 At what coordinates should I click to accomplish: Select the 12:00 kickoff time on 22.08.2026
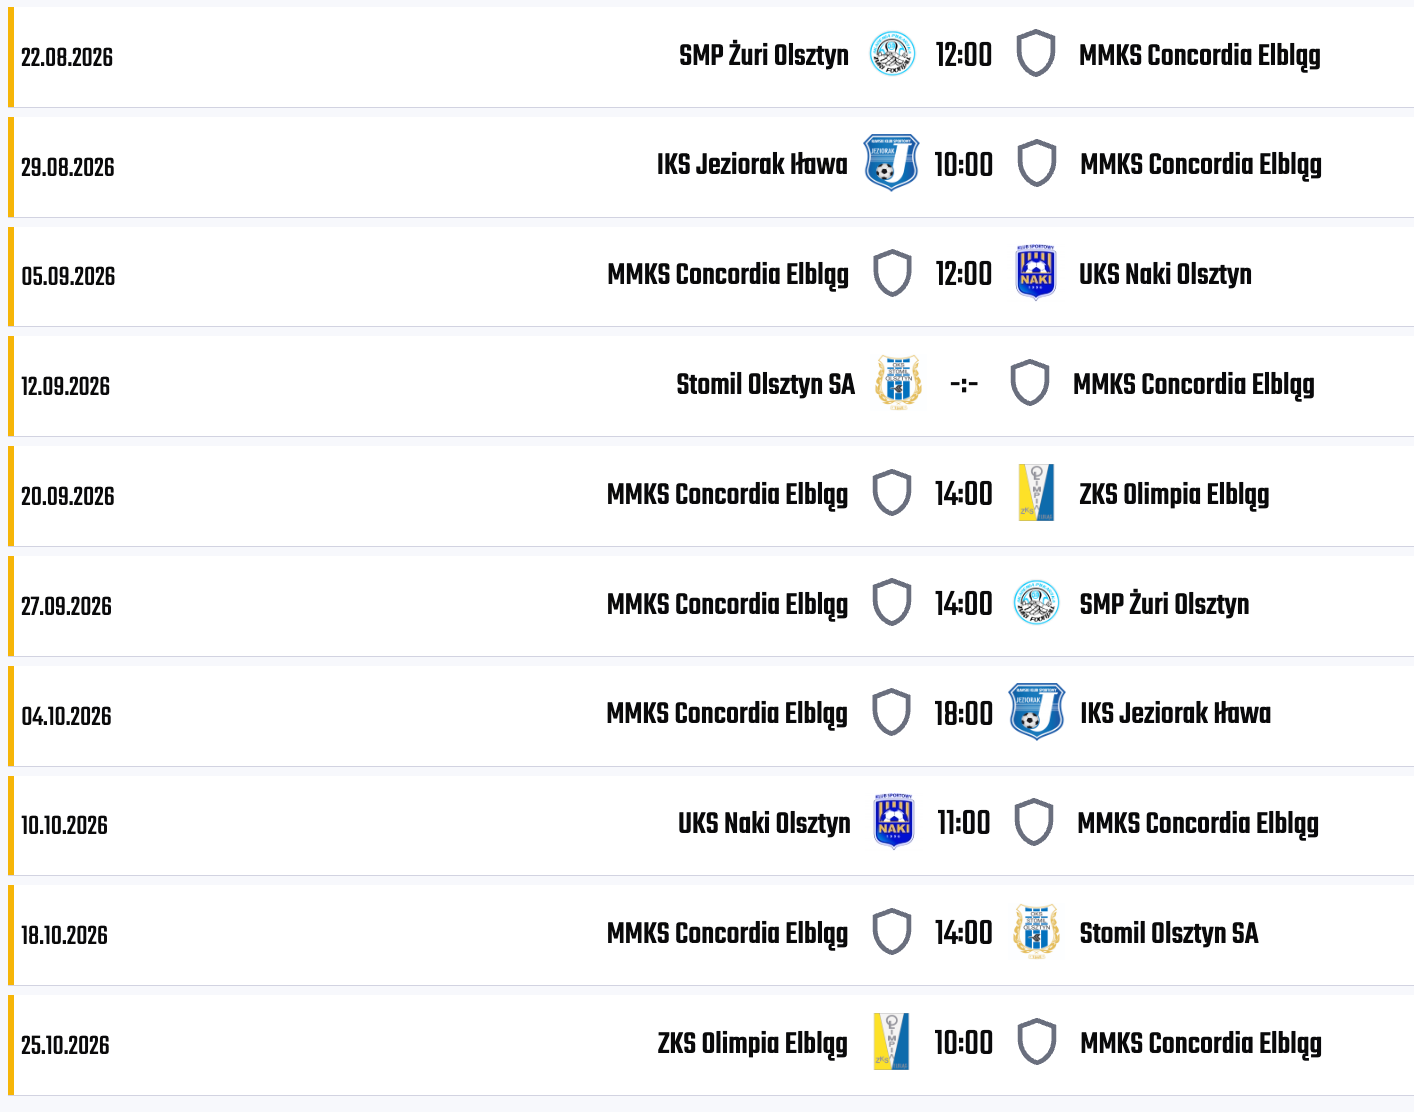pos(964,55)
